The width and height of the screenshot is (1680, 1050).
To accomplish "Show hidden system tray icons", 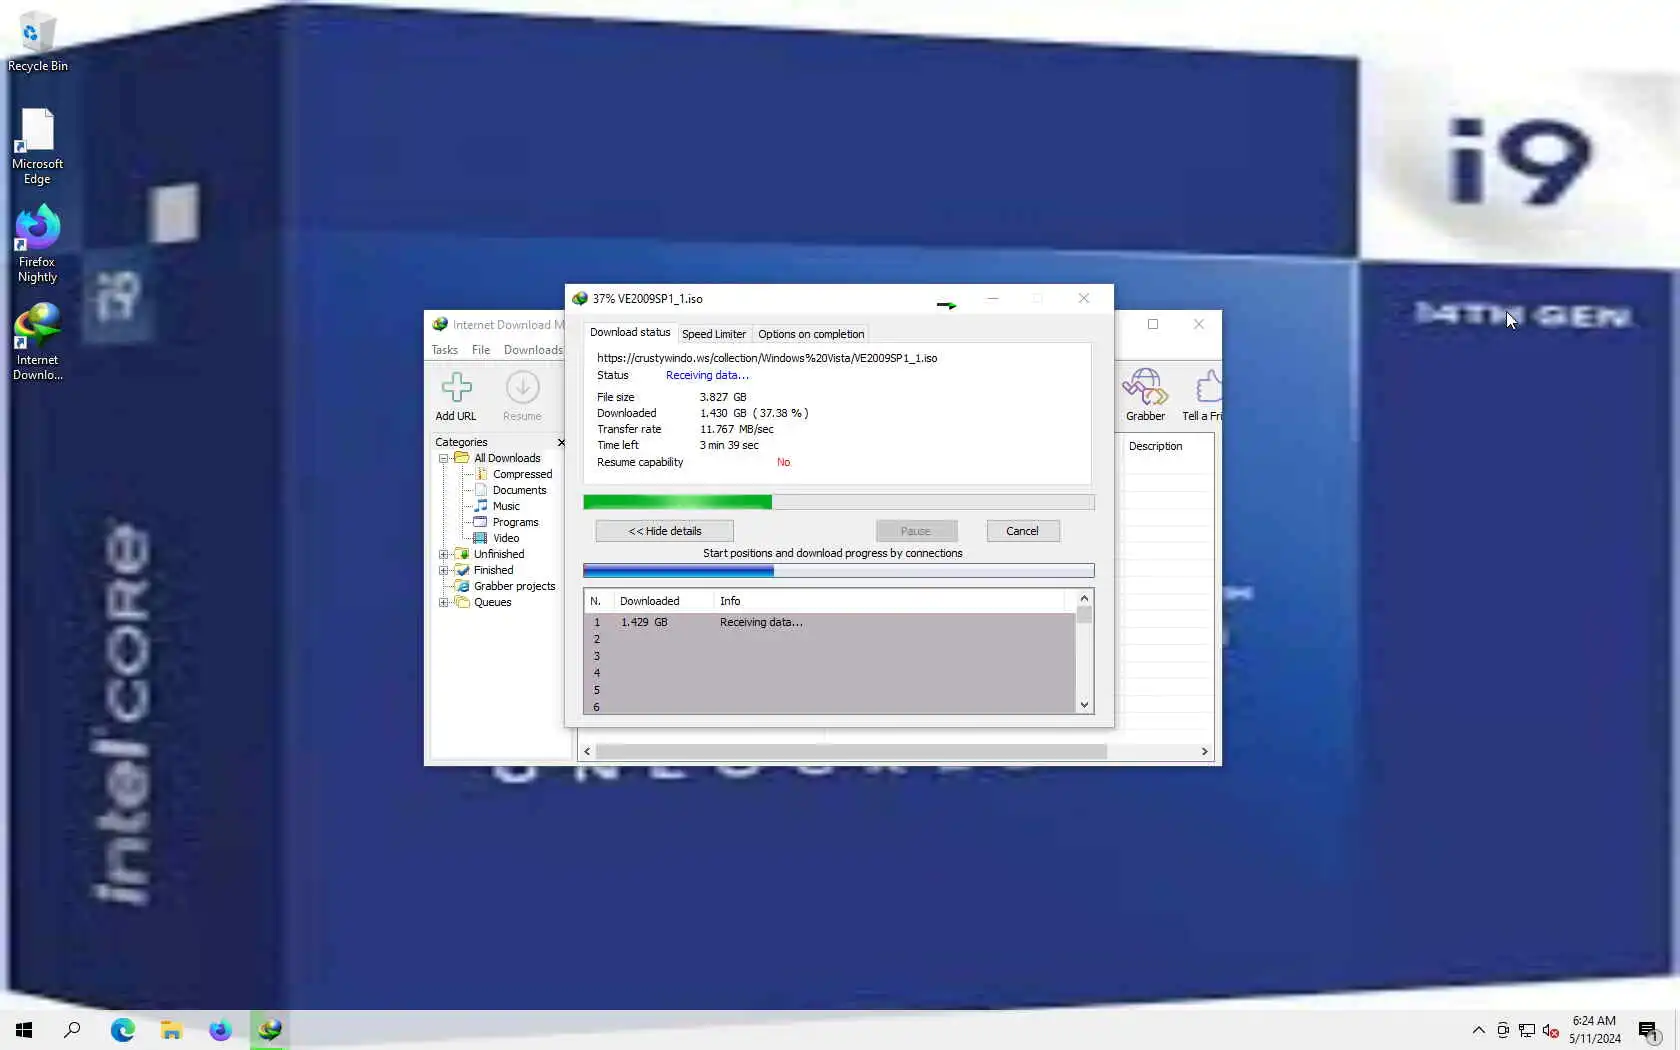I will pyautogui.click(x=1478, y=1030).
